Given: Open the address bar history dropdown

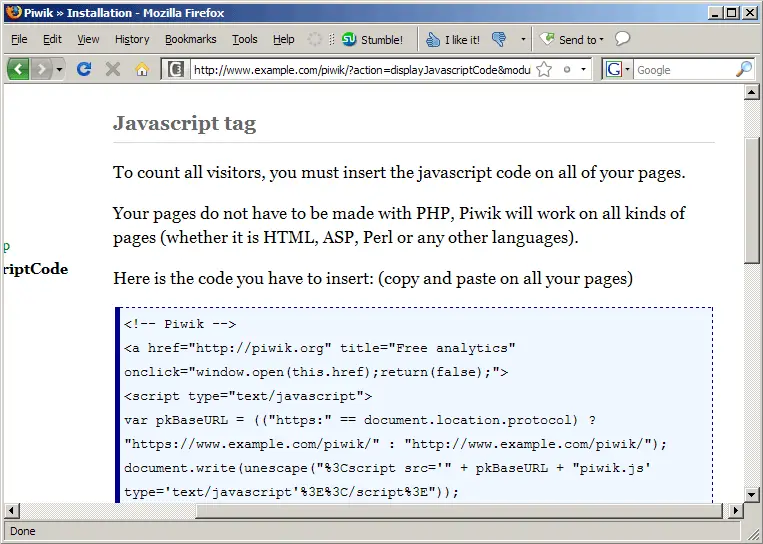Looking at the screenshot, I should coord(583,70).
